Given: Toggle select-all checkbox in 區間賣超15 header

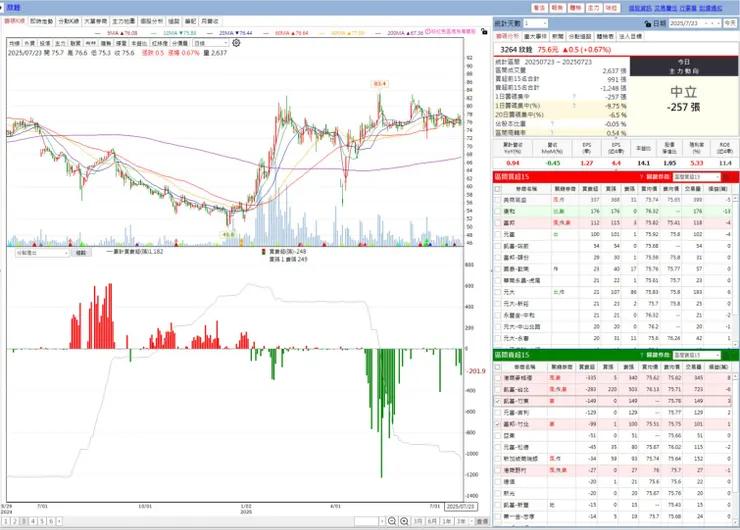Looking at the screenshot, I should [497, 367].
